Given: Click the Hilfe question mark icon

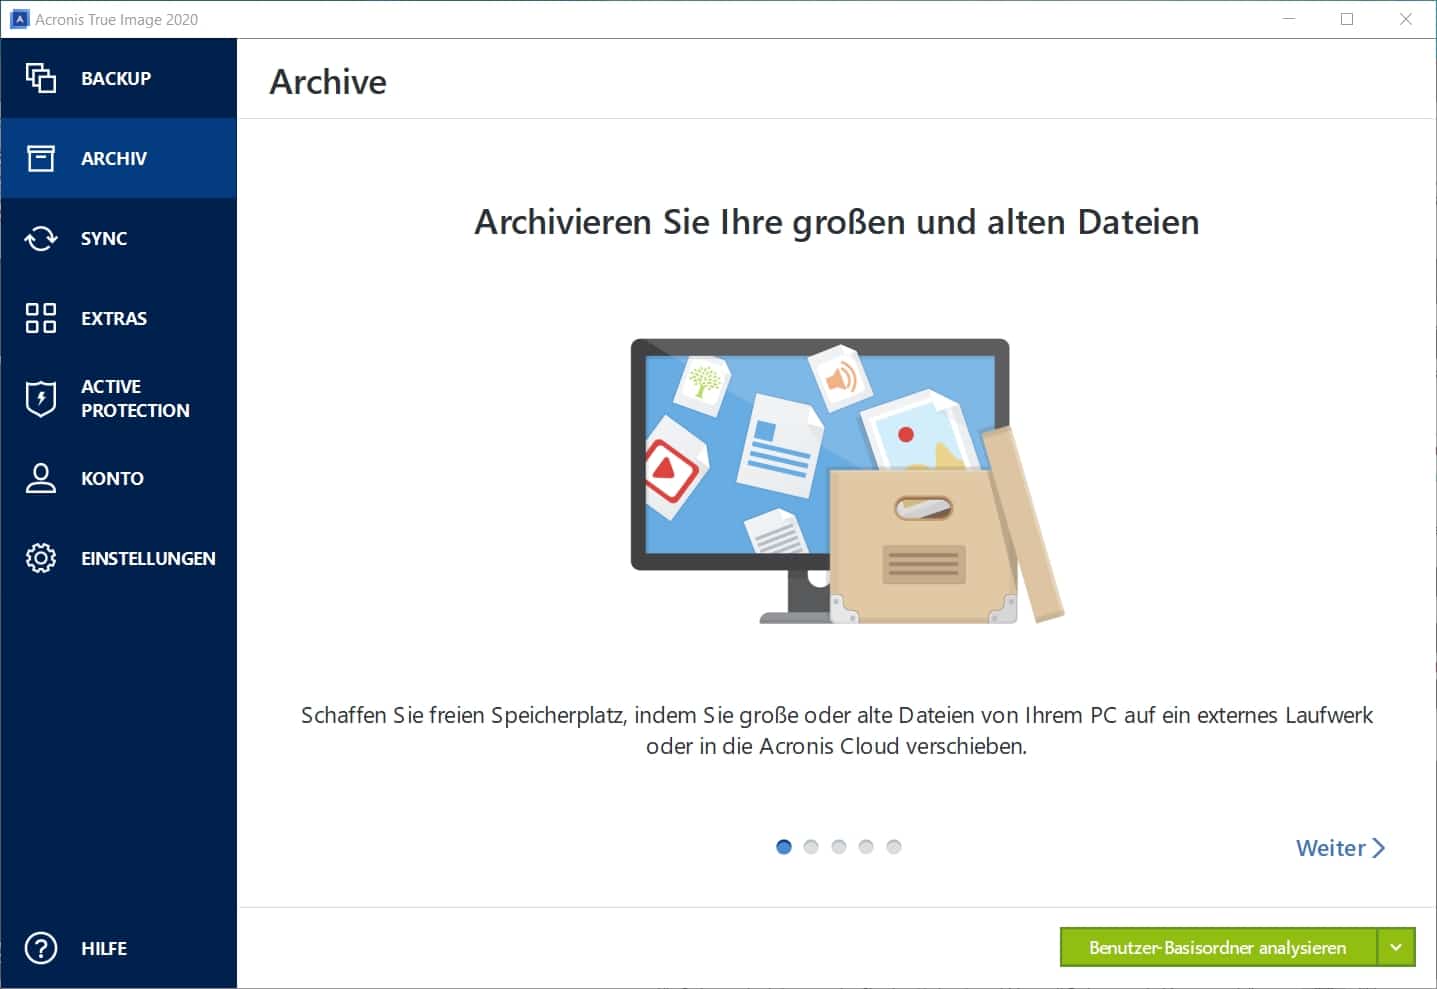Looking at the screenshot, I should [x=41, y=948].
